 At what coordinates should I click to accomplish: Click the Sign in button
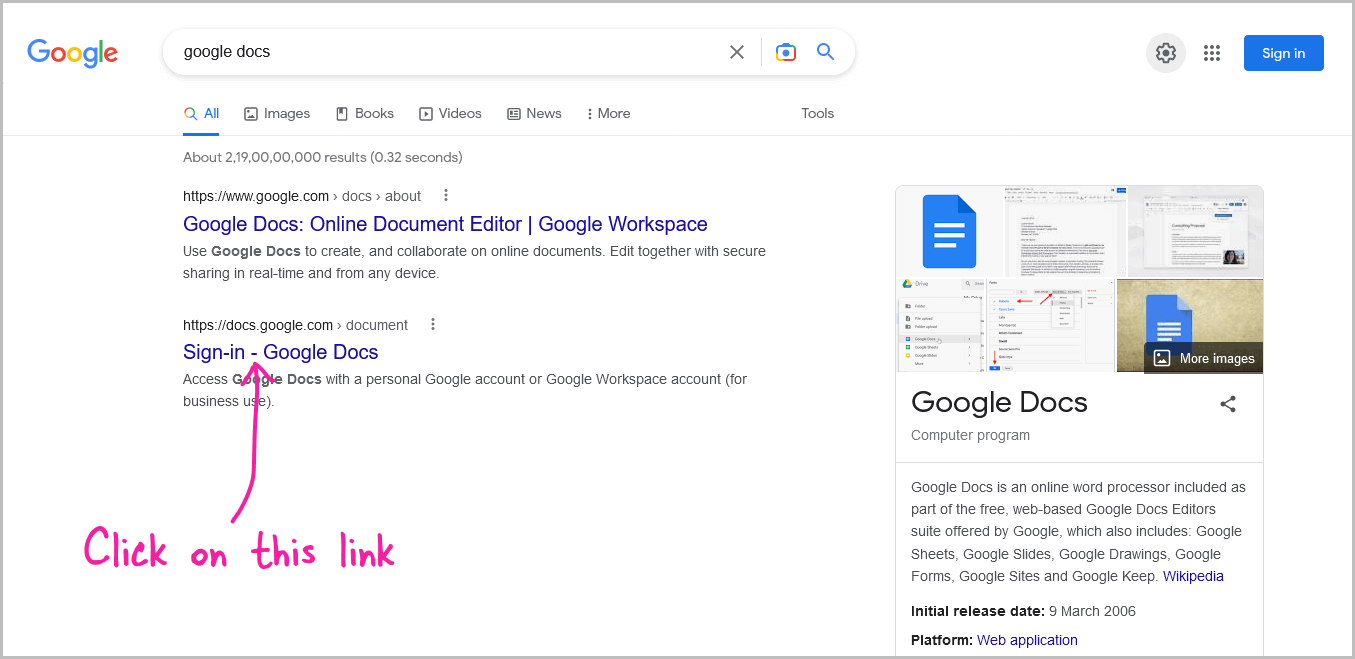1284,53
